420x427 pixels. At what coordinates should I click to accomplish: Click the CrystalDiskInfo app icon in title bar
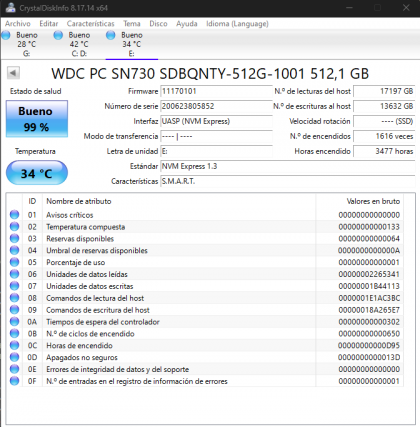[x=10, y=8]
